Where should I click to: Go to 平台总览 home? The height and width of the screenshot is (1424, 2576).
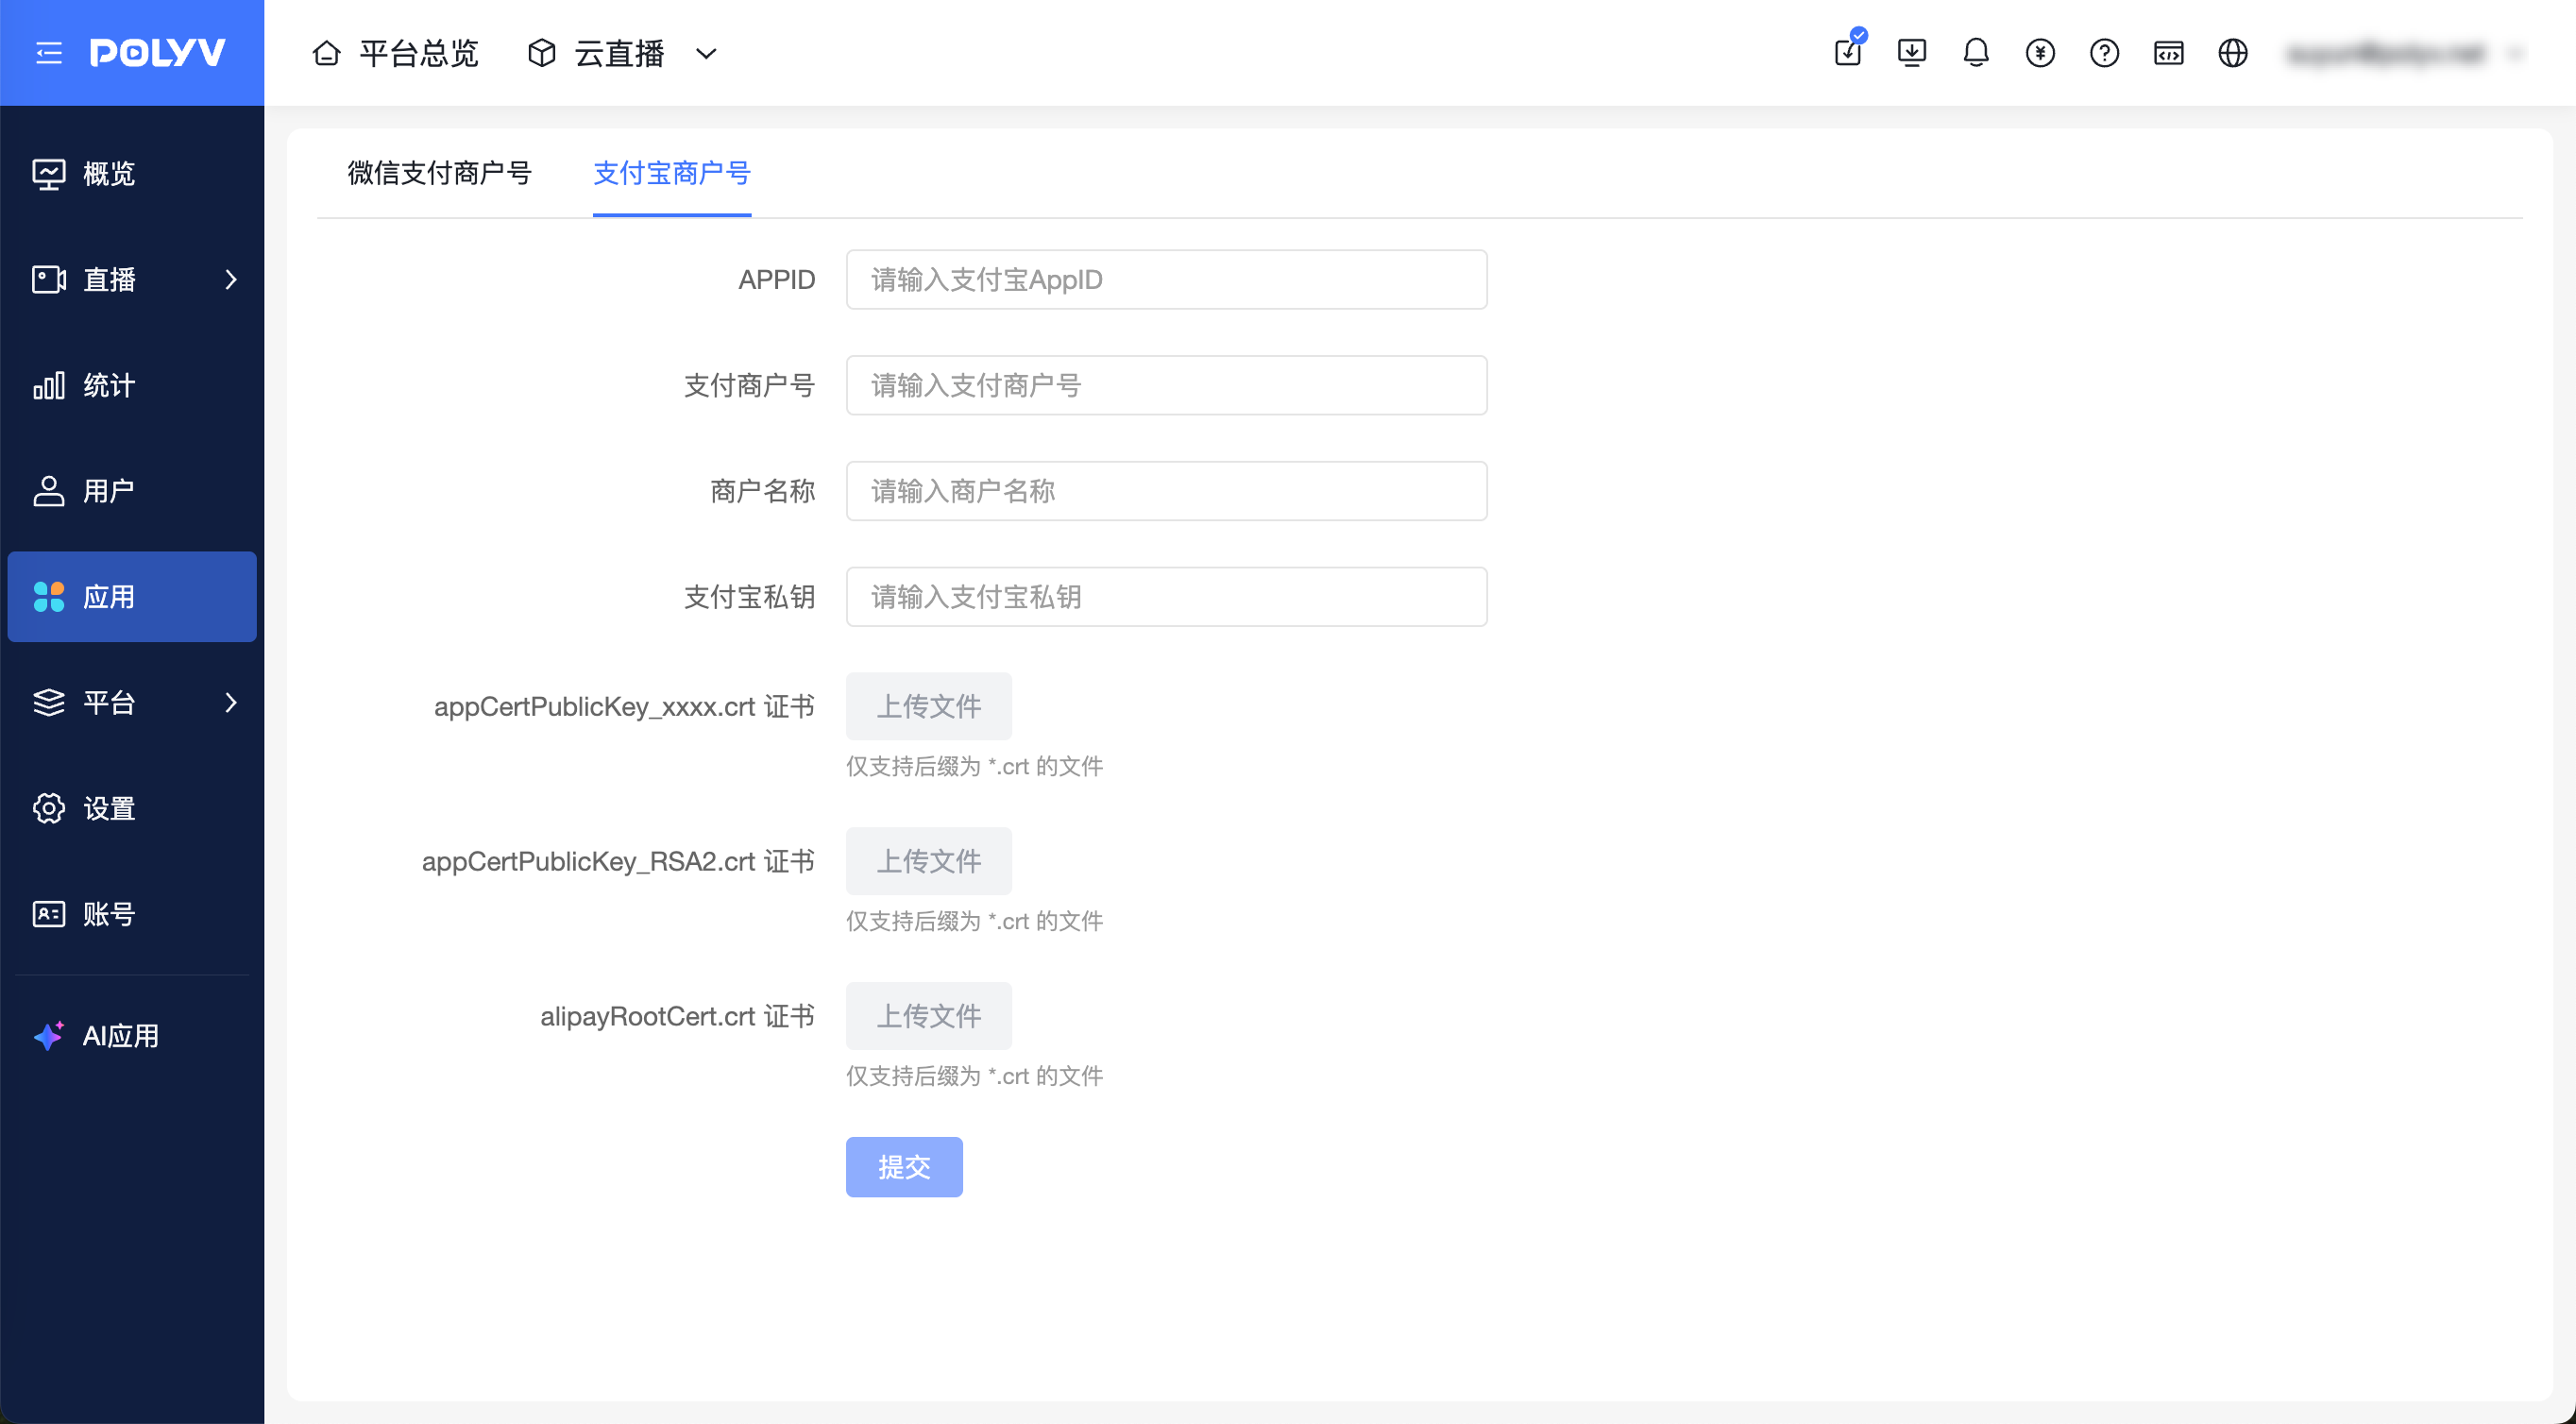coord(395,53)
